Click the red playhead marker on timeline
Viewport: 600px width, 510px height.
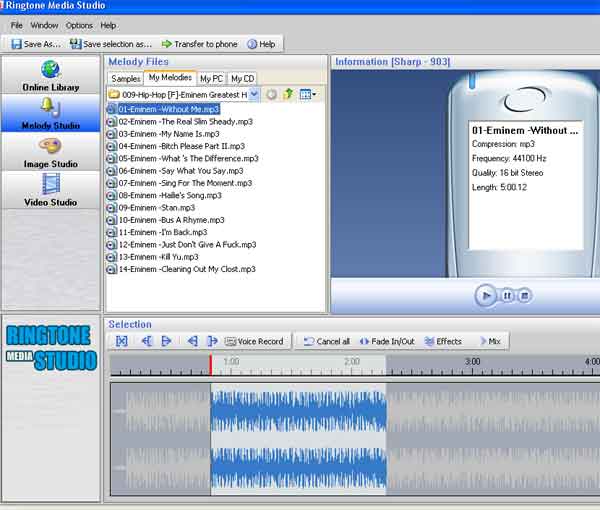(x=210, y=365)
